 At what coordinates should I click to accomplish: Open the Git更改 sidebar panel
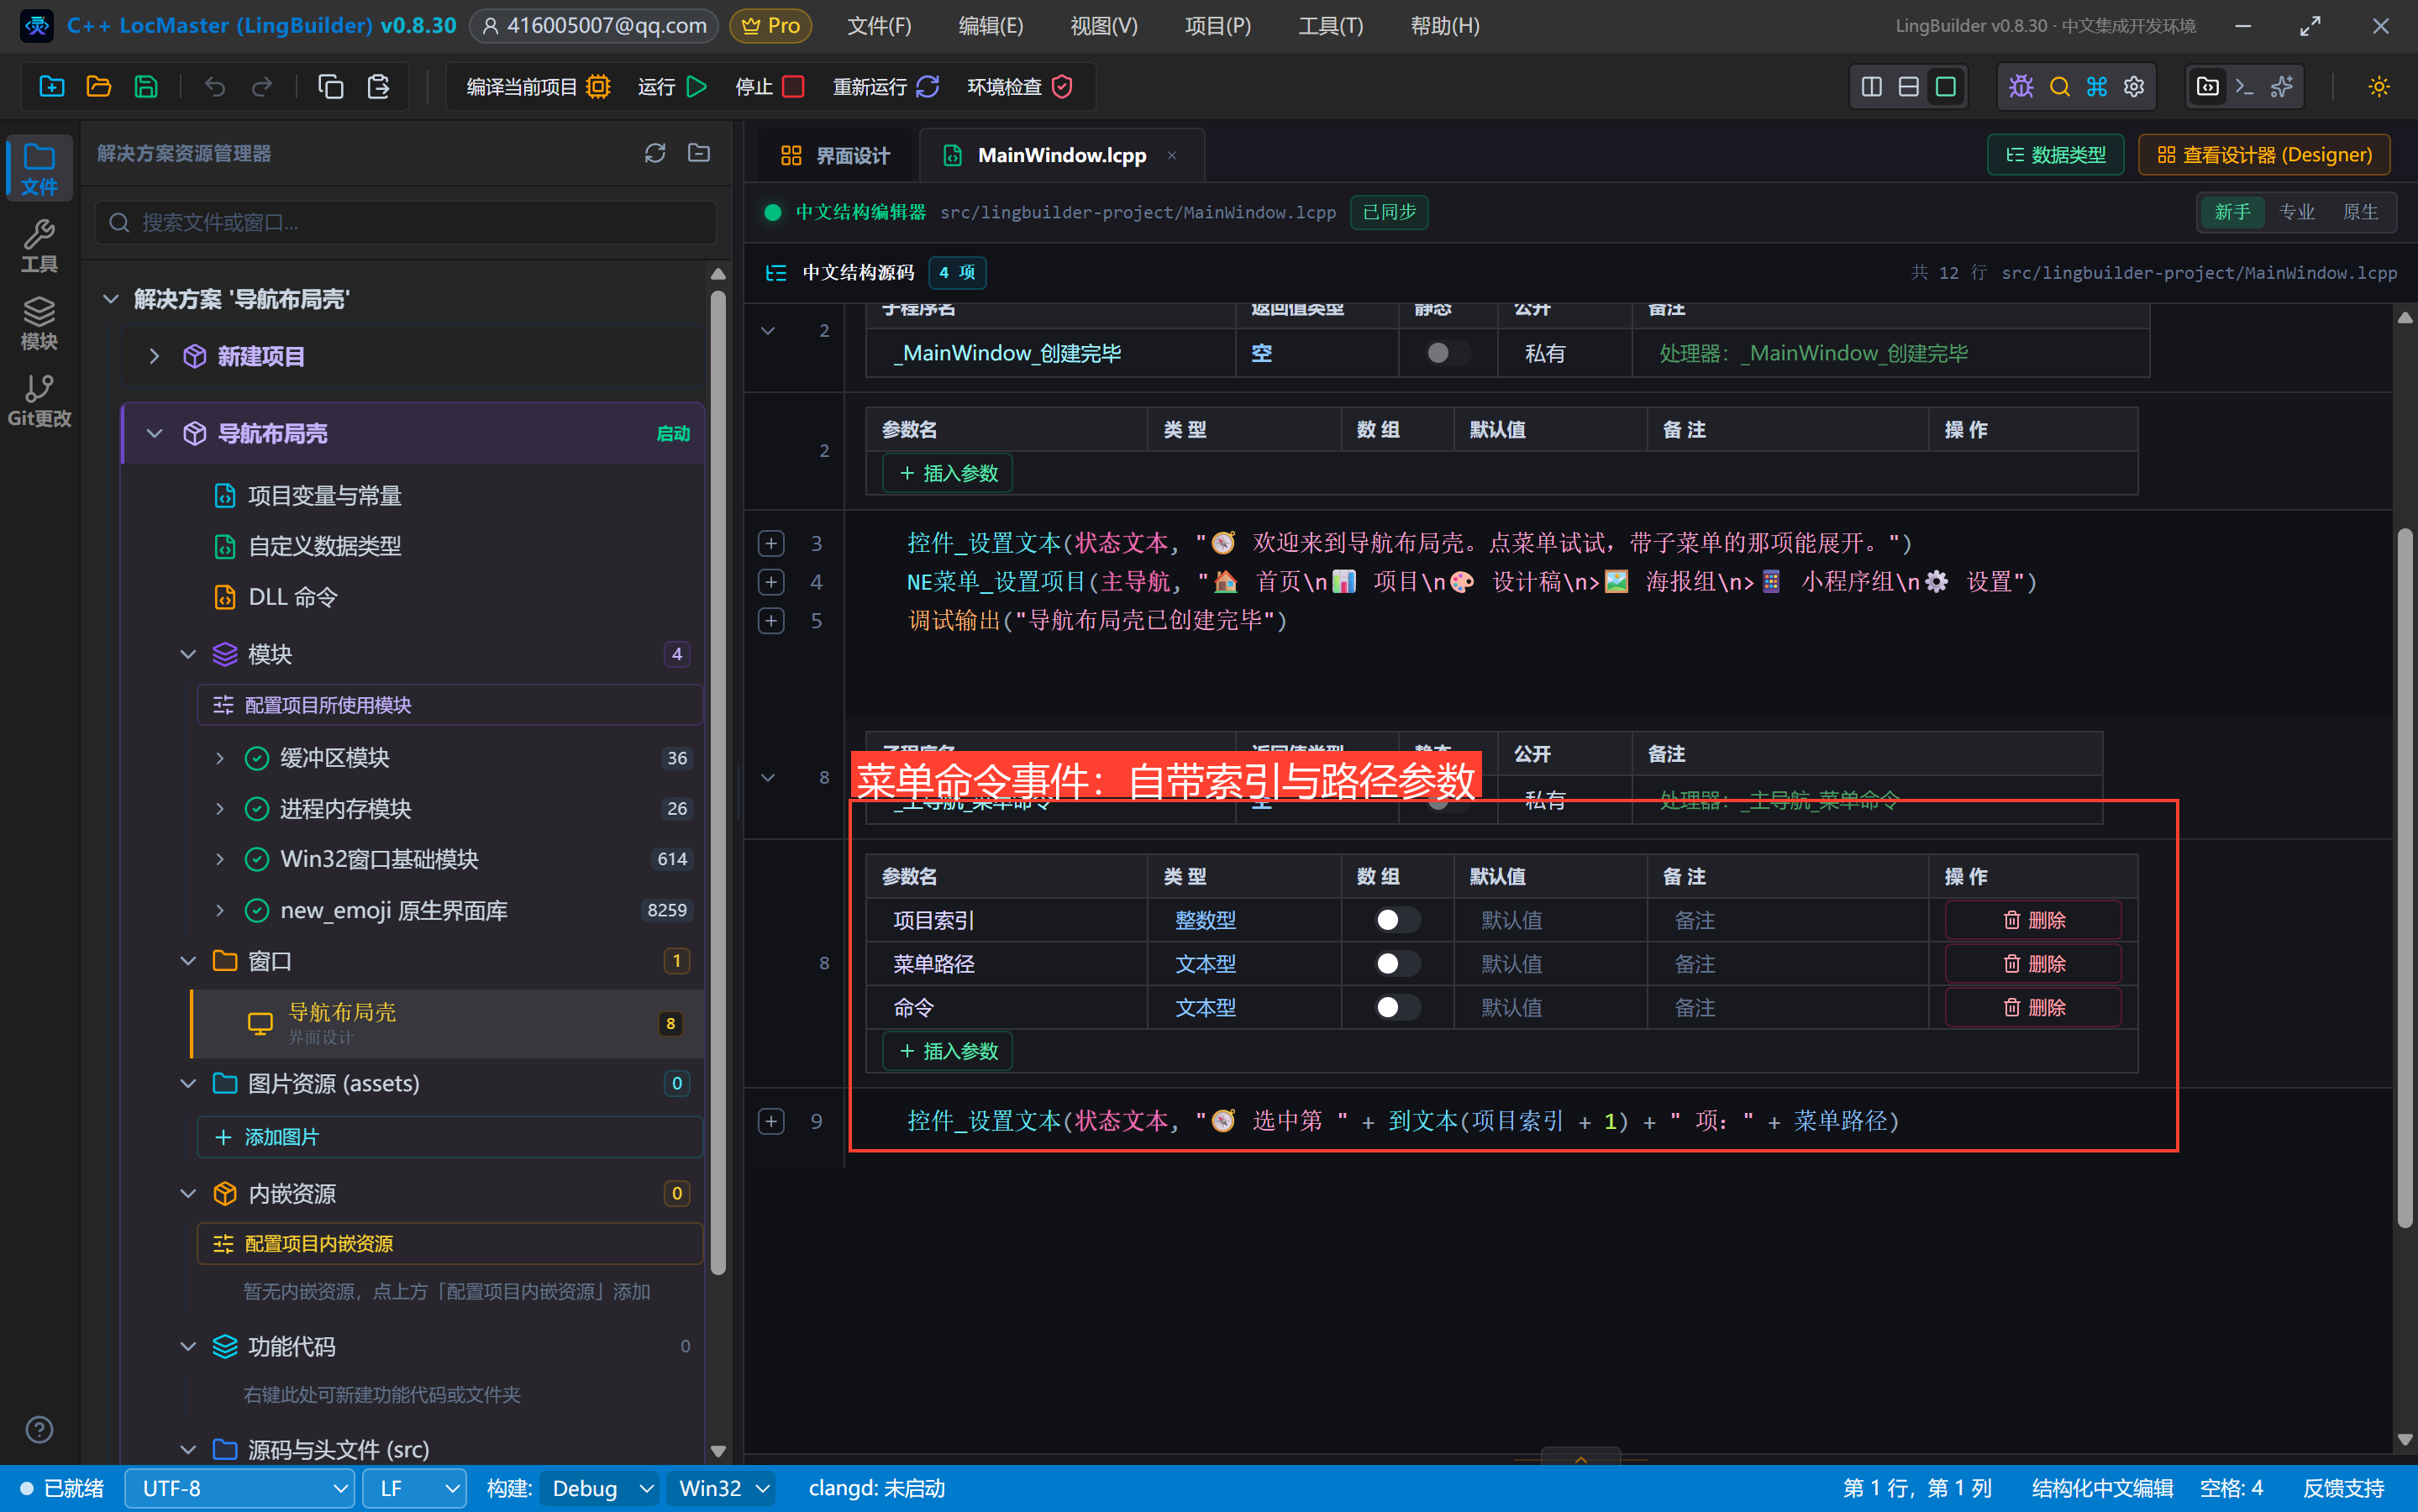pyautogui.click(x=39, y=400)
